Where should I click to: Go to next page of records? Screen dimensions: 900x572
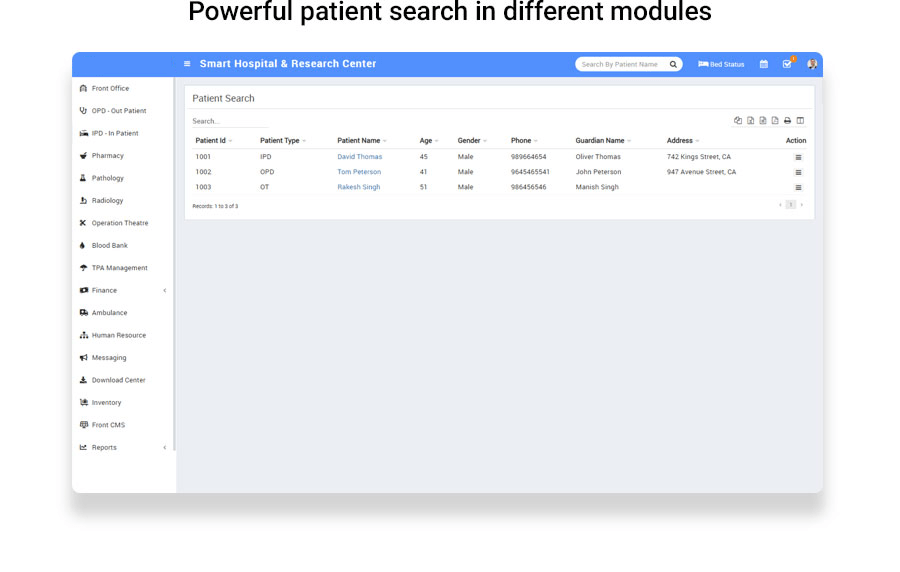tap(801, 205)
